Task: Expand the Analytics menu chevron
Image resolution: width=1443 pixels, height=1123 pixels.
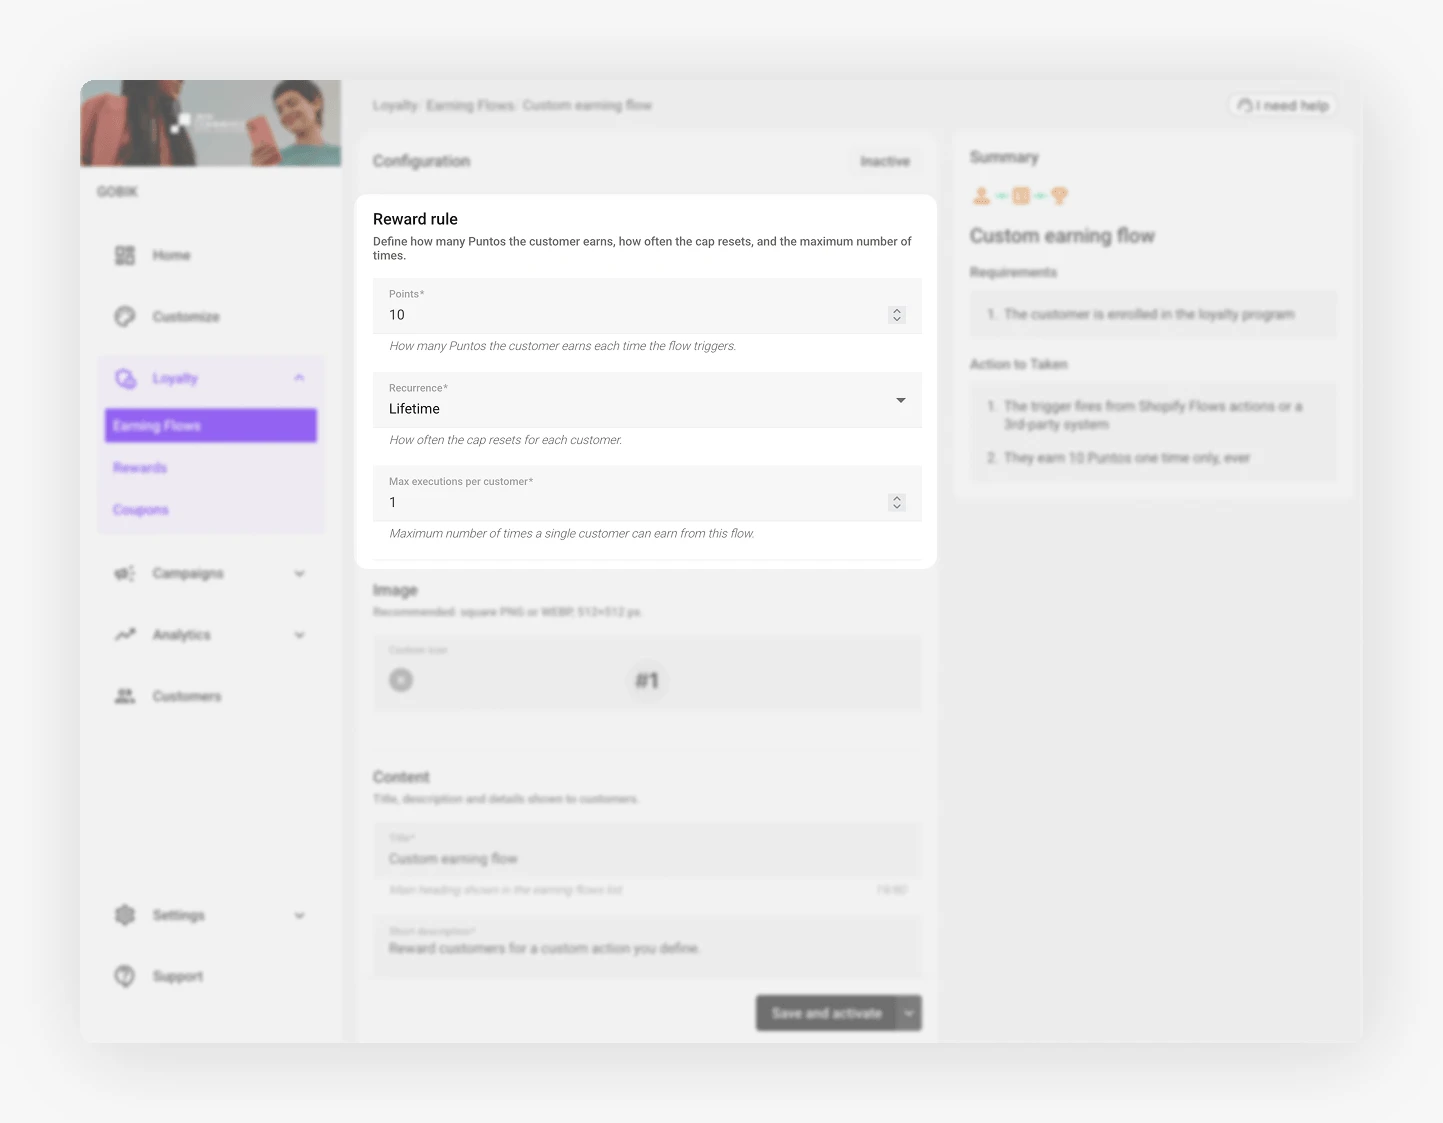Action: tap(299, 634)
